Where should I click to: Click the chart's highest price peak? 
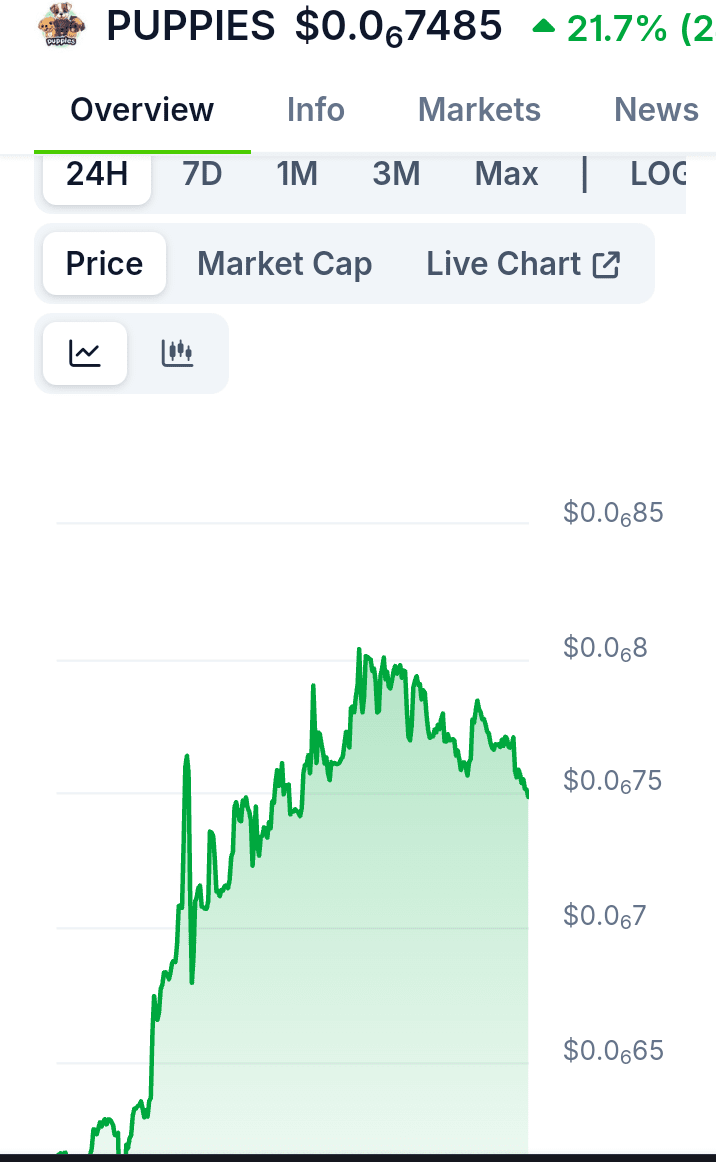pos(358,650)
